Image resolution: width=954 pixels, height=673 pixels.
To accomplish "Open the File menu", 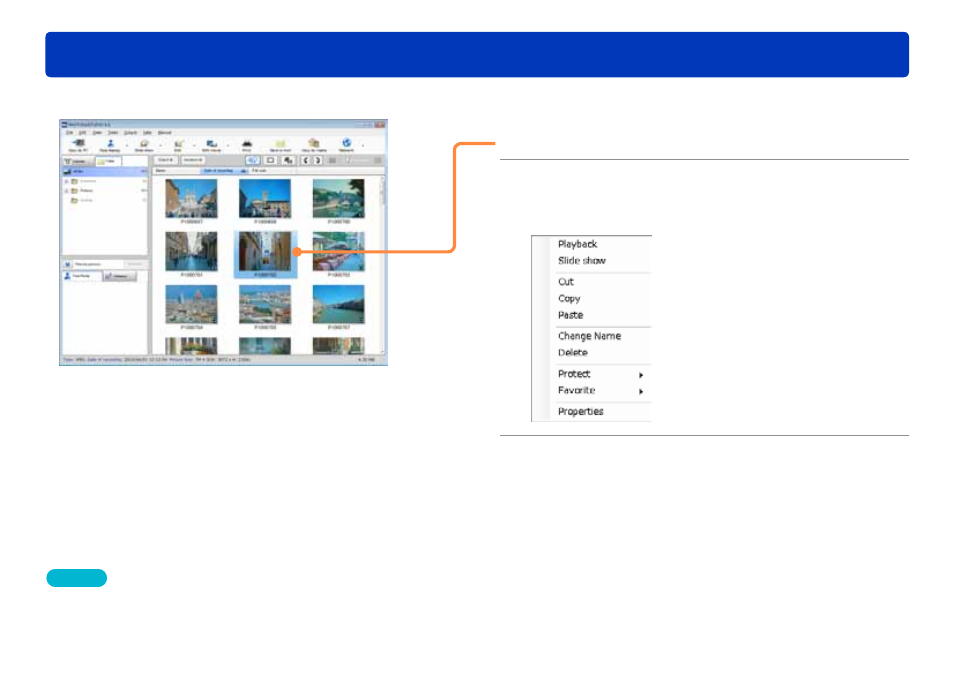I will click(x=69, y=133).
